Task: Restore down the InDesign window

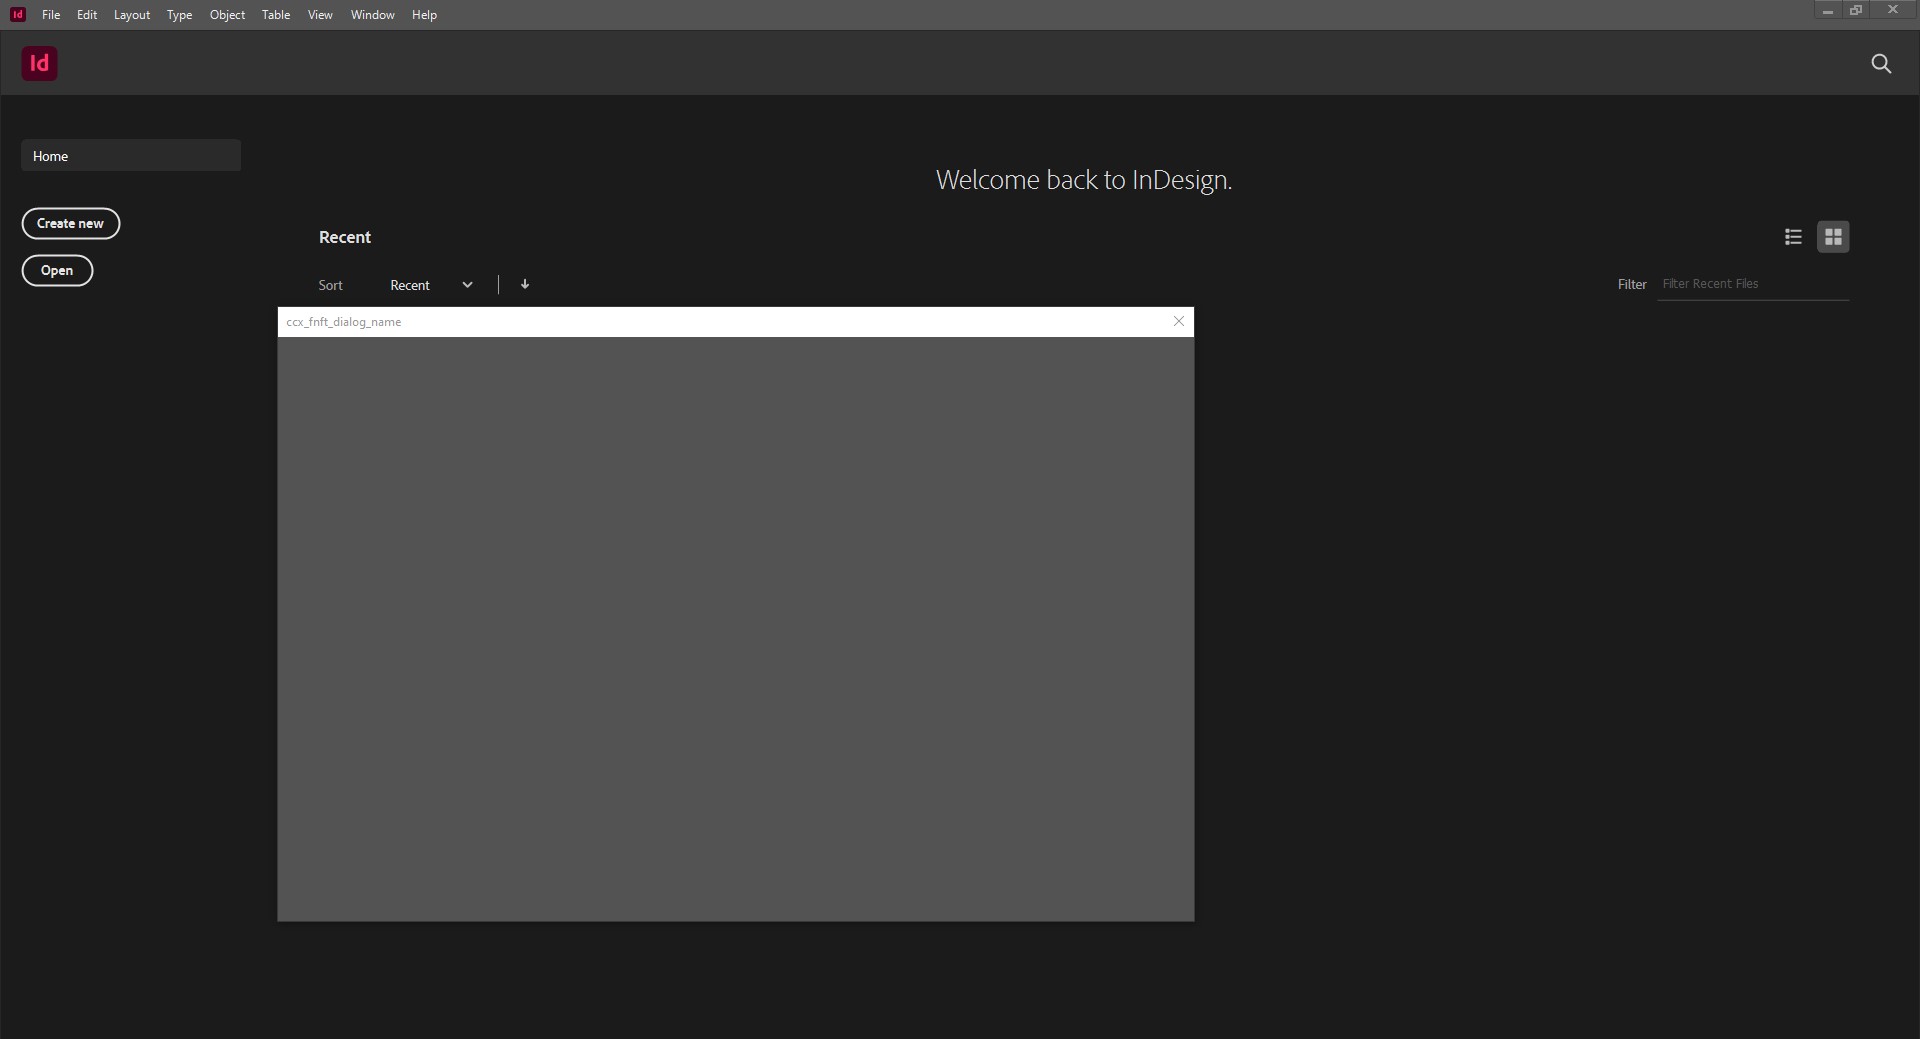Action: (1857, 11)
